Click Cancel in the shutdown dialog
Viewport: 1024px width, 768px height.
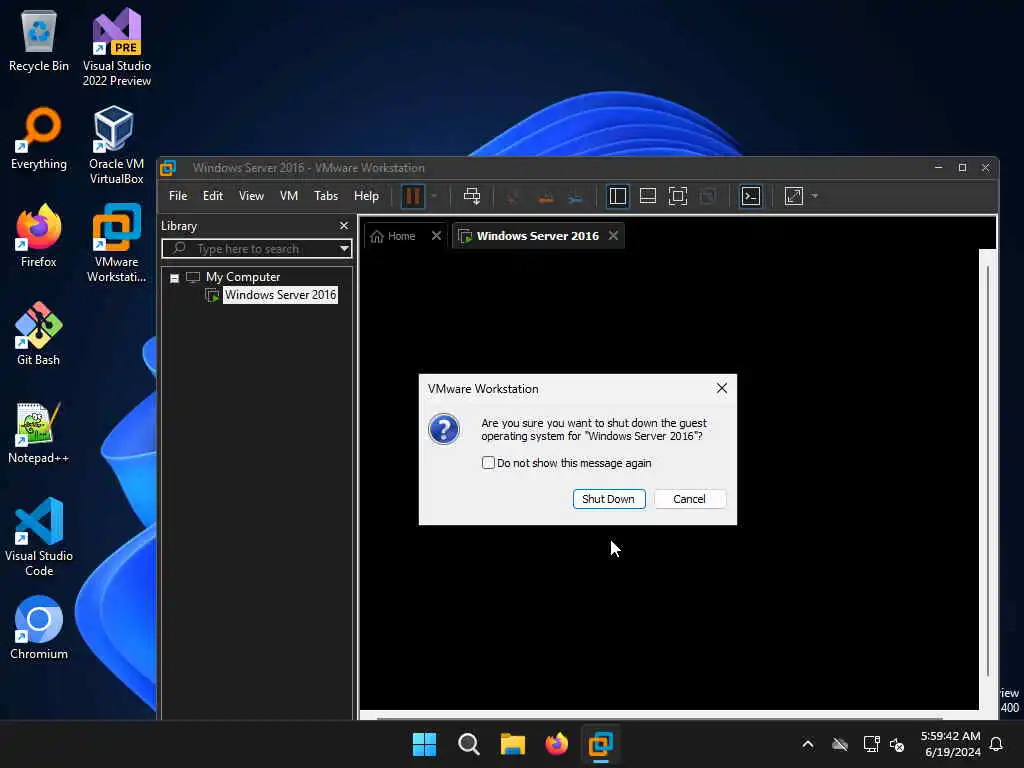click(690, 499)
